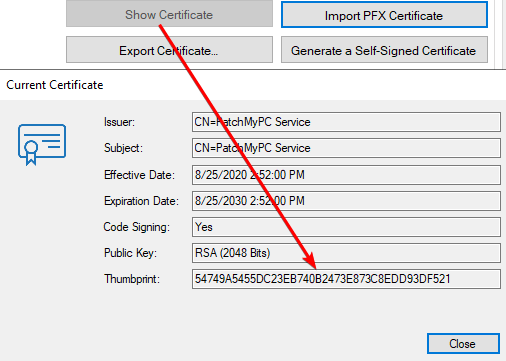Click the certificate ribbon icon
This screenshot has height=361, width=506.
click(x=42, y=145)
